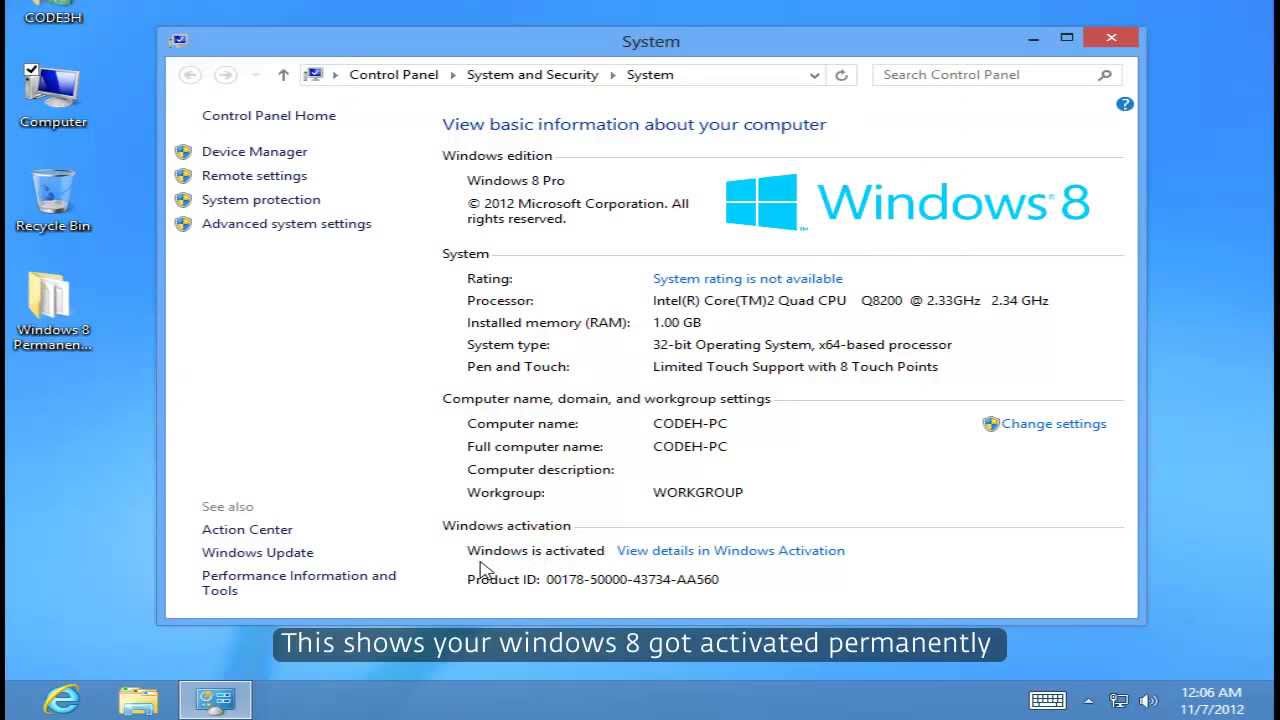The width and height of the screenshot is (1280, 720).
Task: Click the shield icon beside System protection
Action: [183, 200]
